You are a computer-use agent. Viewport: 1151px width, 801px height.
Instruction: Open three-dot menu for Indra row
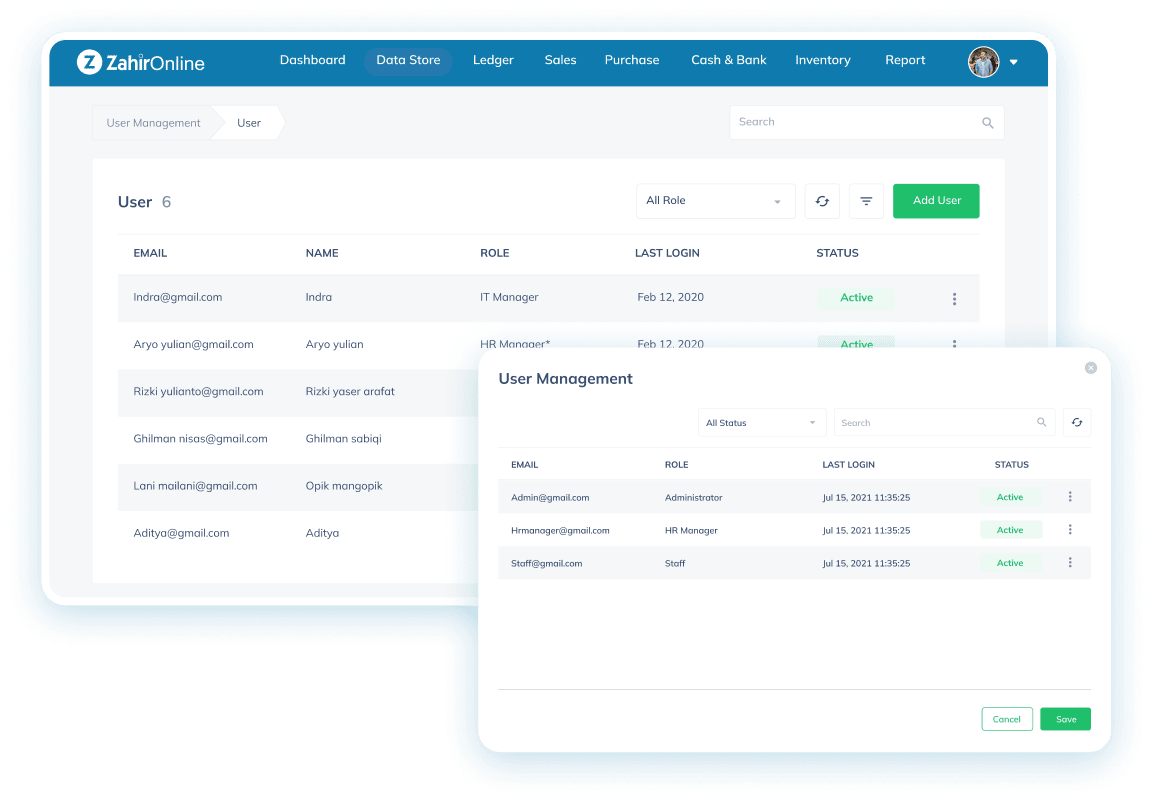(x=954, y=299)
